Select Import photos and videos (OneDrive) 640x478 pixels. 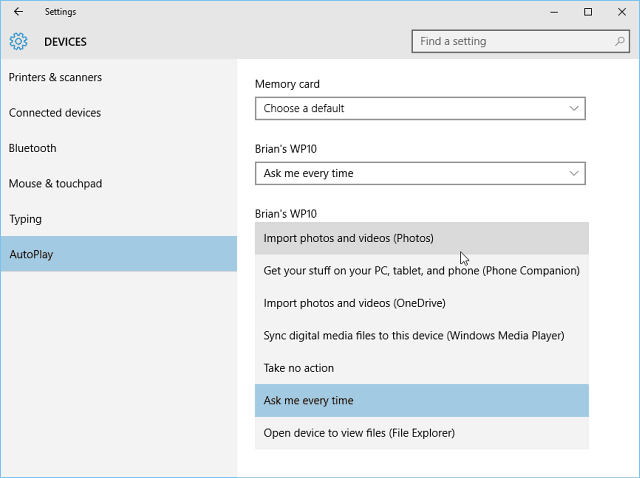tap(422, 303)
